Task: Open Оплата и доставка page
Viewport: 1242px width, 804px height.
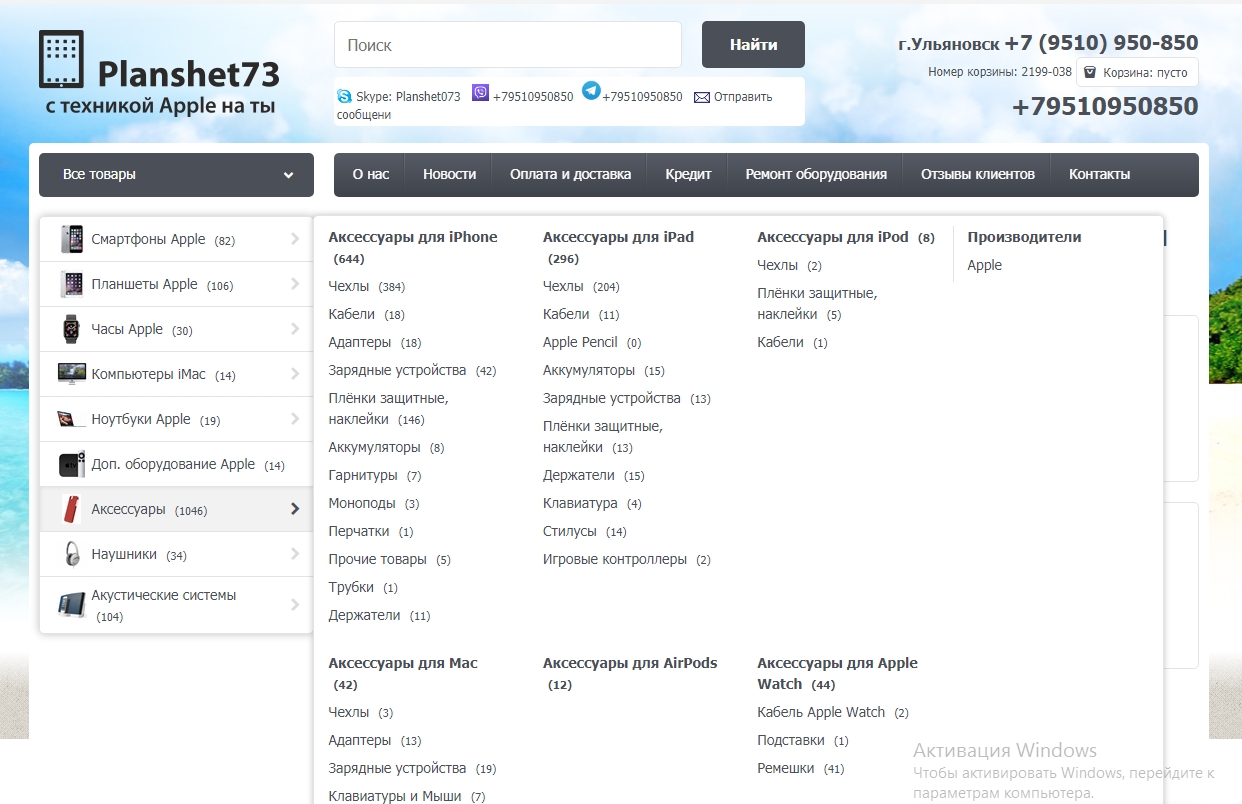Action: coord(570,175)
